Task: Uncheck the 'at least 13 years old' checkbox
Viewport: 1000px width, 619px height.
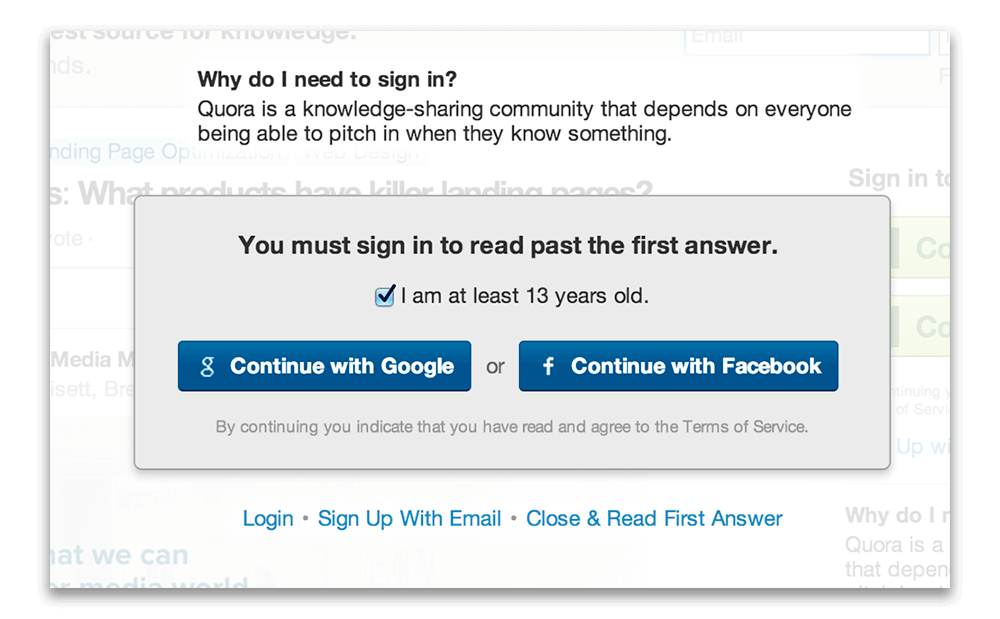Action: point(384,297)
